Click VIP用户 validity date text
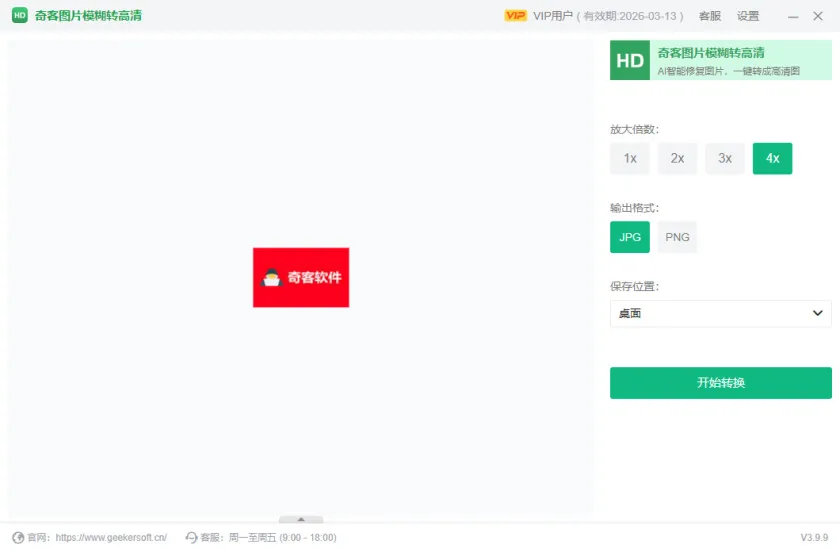 pyautogui.click(x=608, y=16)
